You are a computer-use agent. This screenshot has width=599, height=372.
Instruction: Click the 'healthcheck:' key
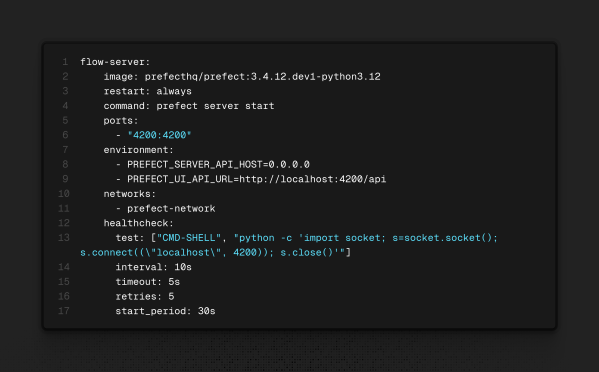click(x=138, y=223)
